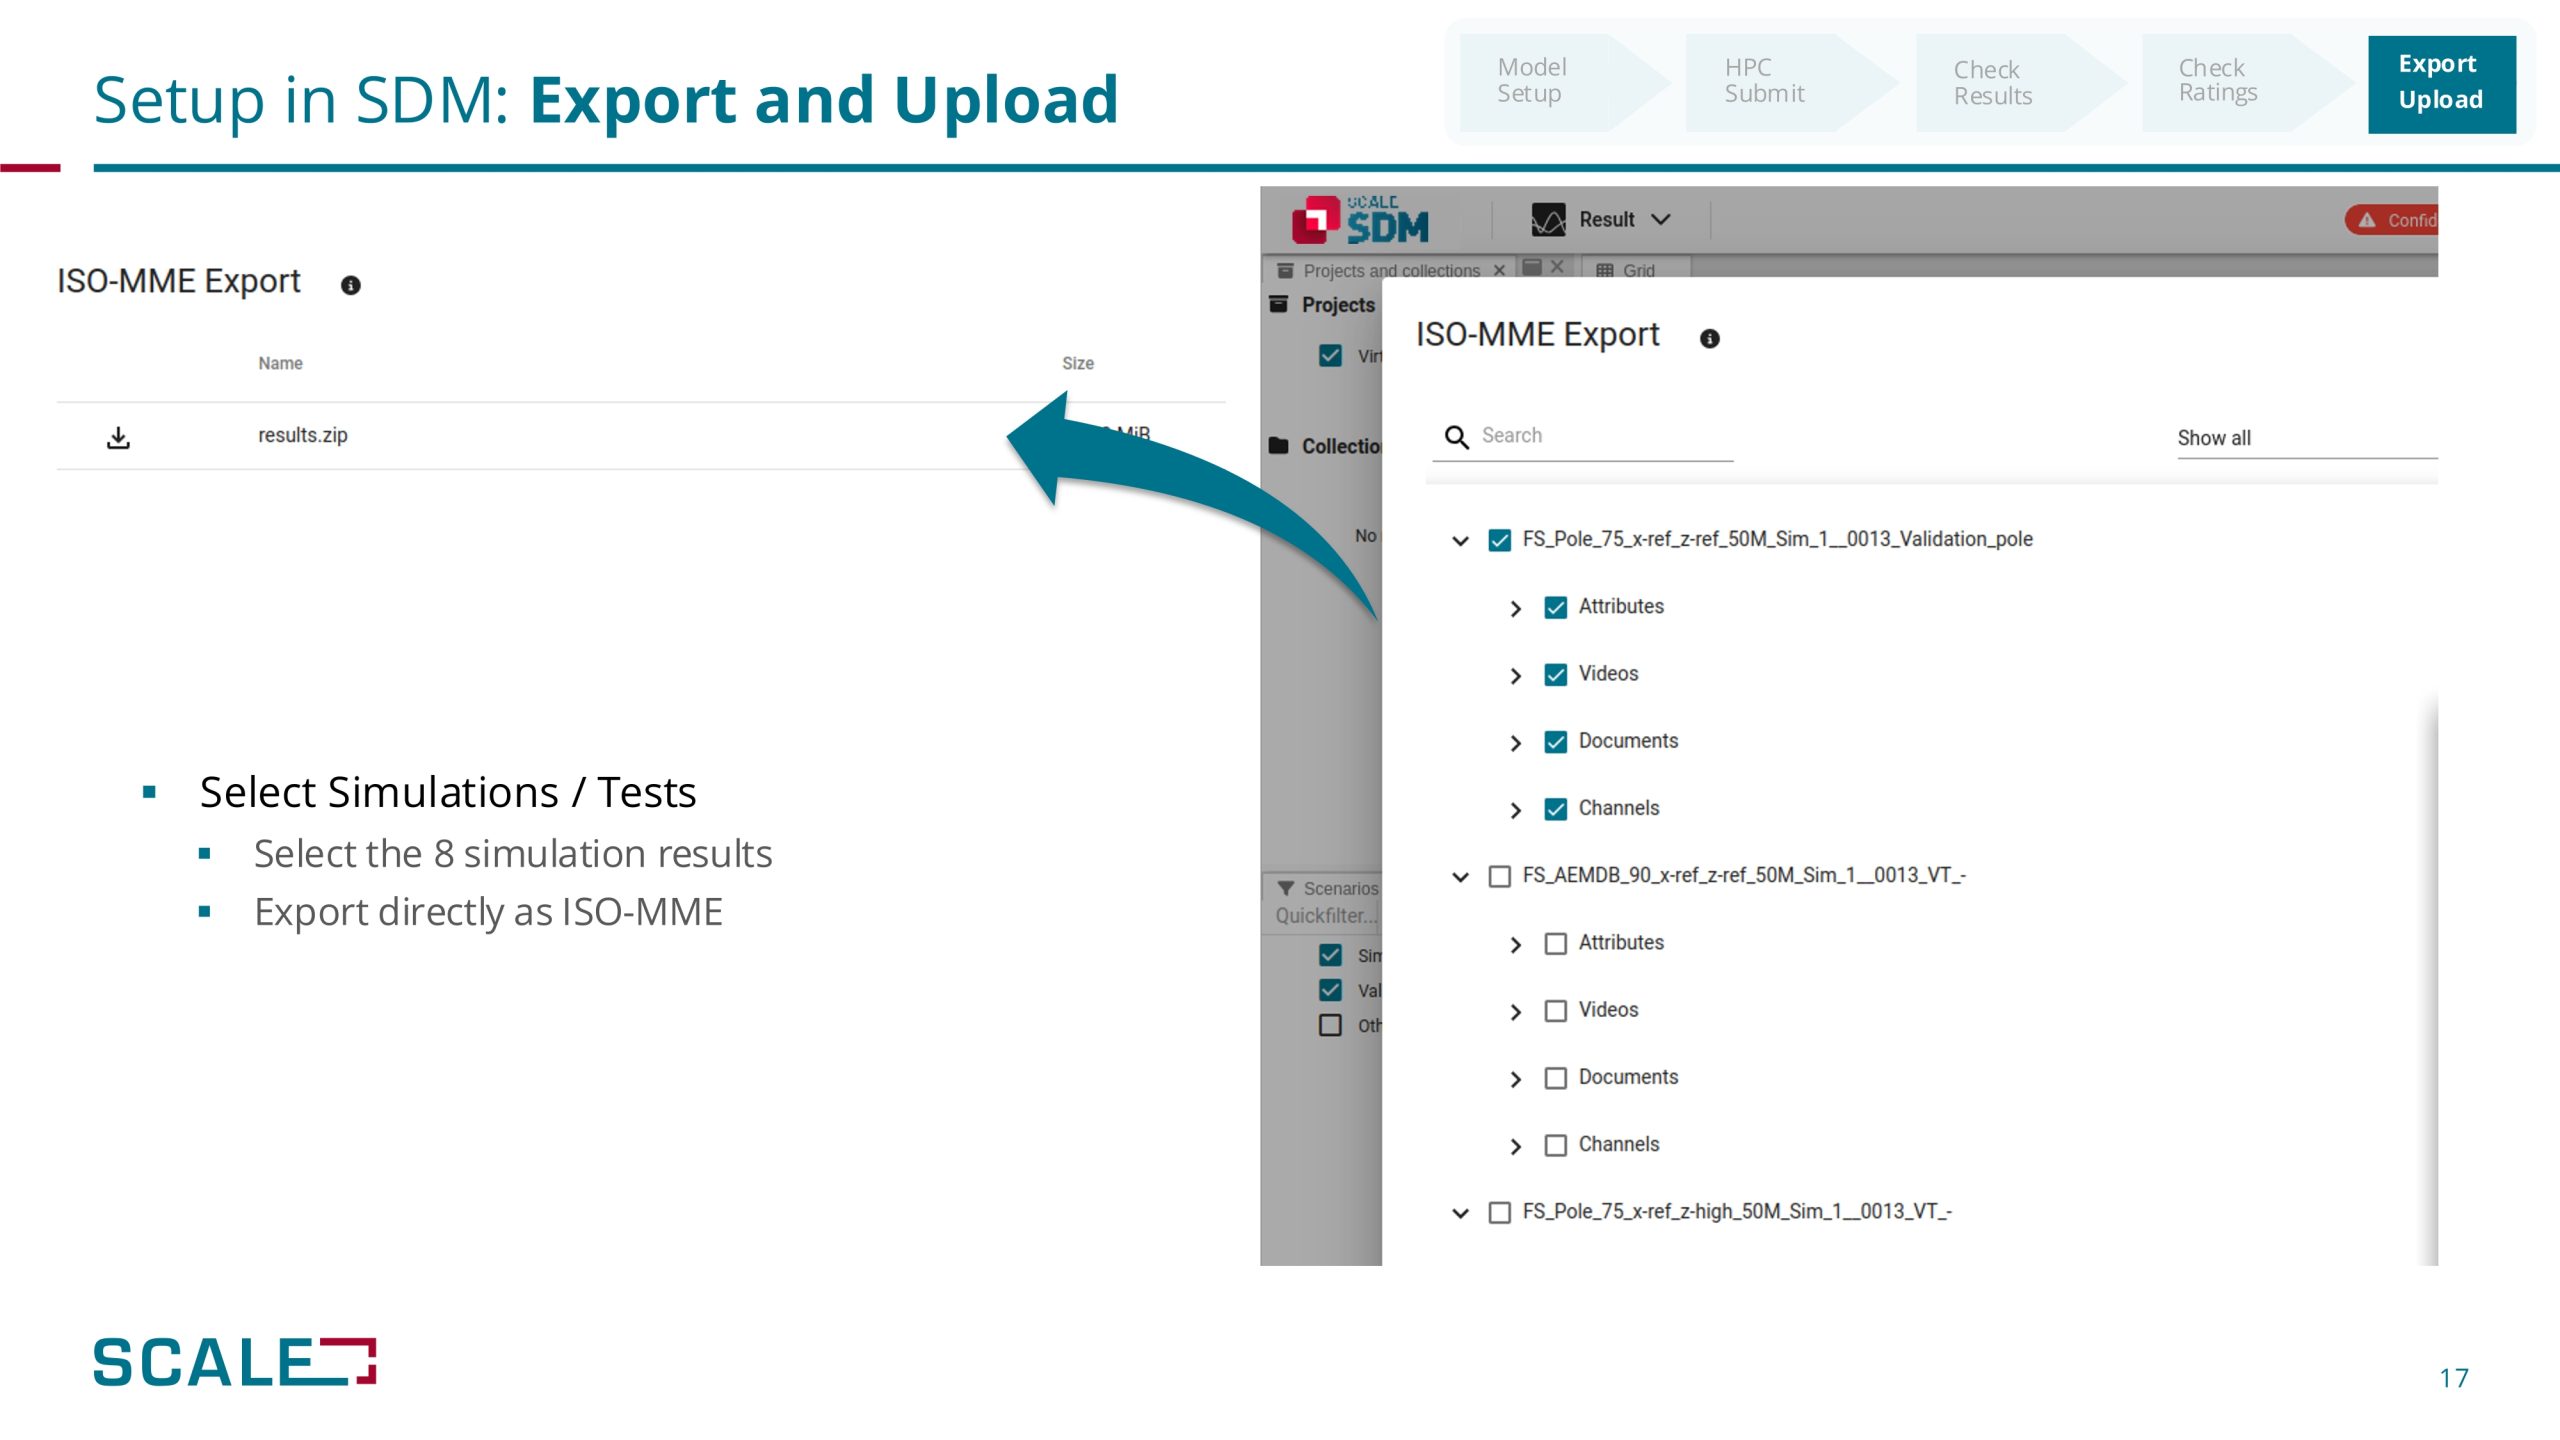Uncheck Videos under the Validation_pole simulation
The height and width of the screenshot is (1440, 2560).
tap(1555, 675)
